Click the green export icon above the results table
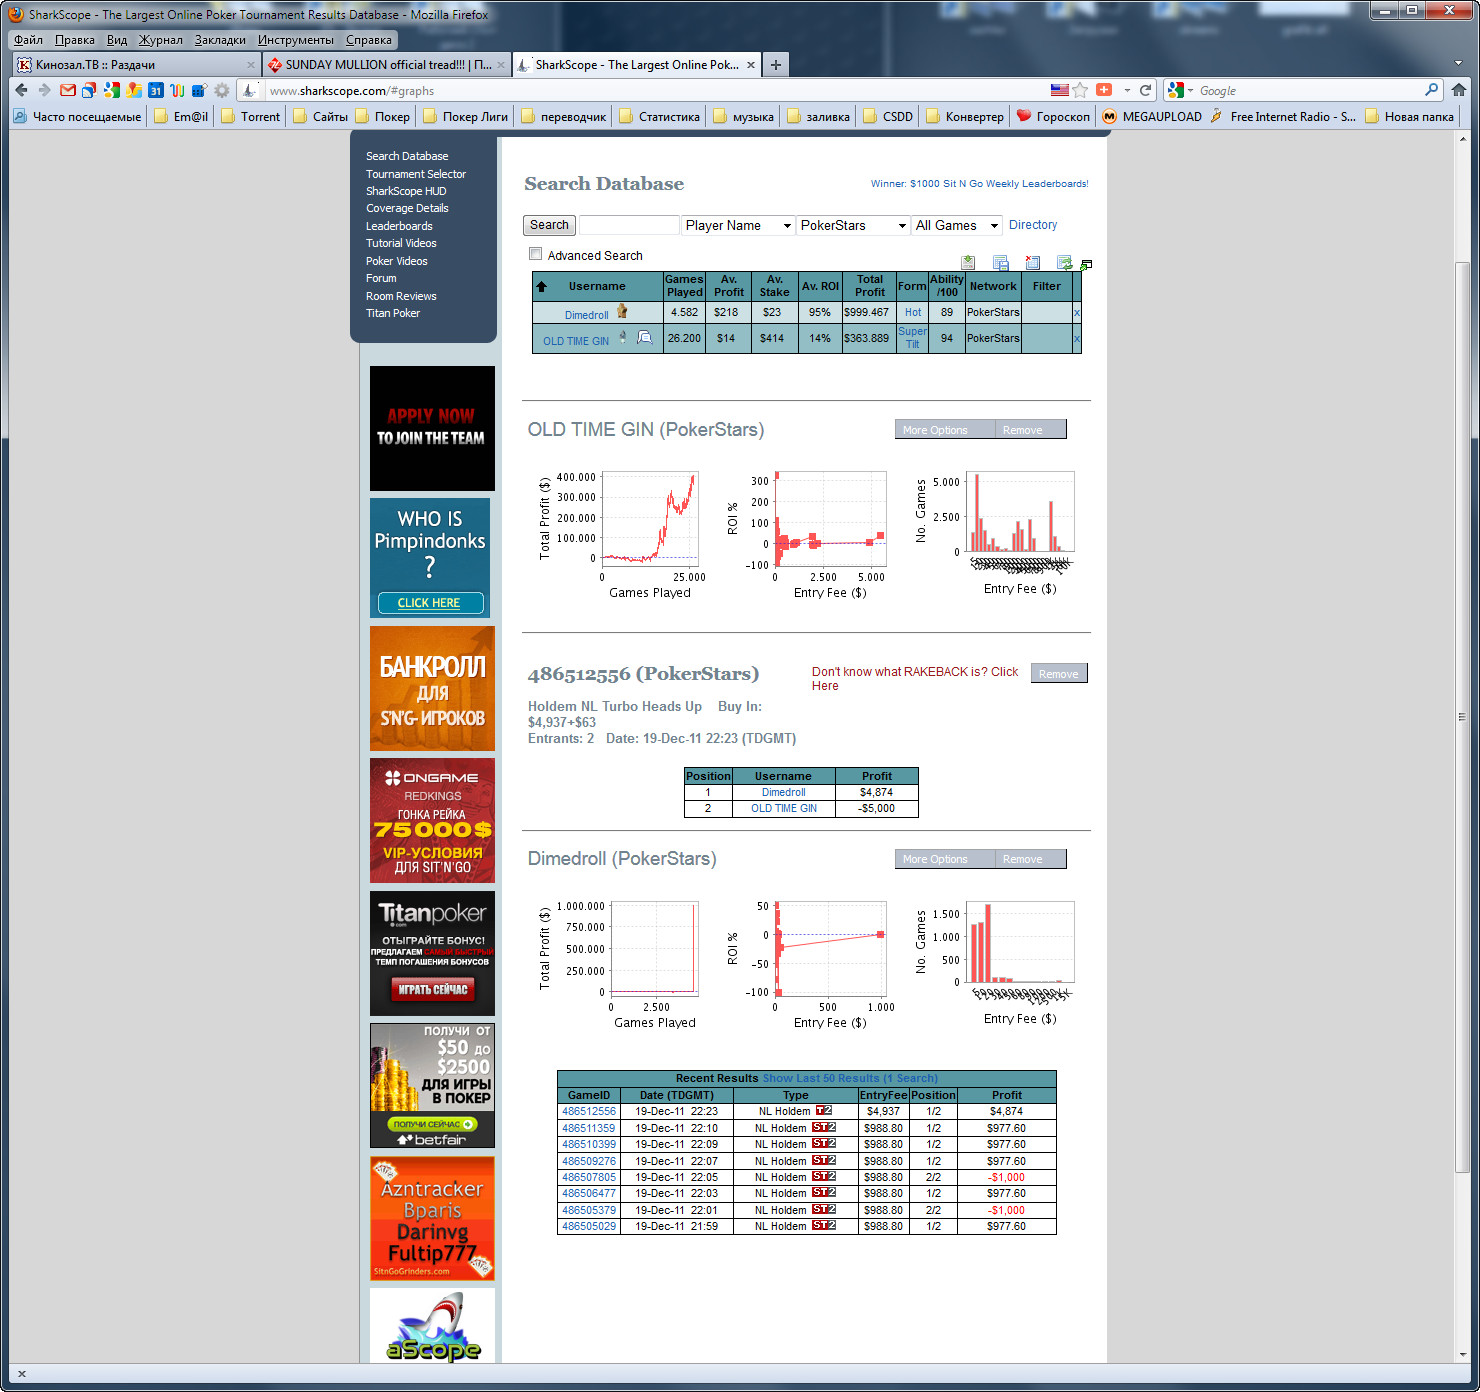Screen dimensions: 1480x1392 tap(968, 263)
